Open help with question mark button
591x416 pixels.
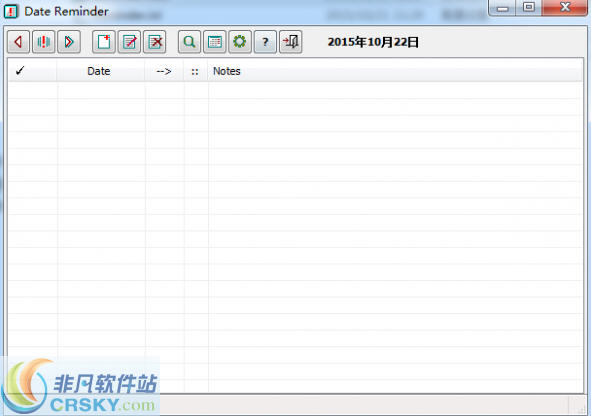pos(265,41)
